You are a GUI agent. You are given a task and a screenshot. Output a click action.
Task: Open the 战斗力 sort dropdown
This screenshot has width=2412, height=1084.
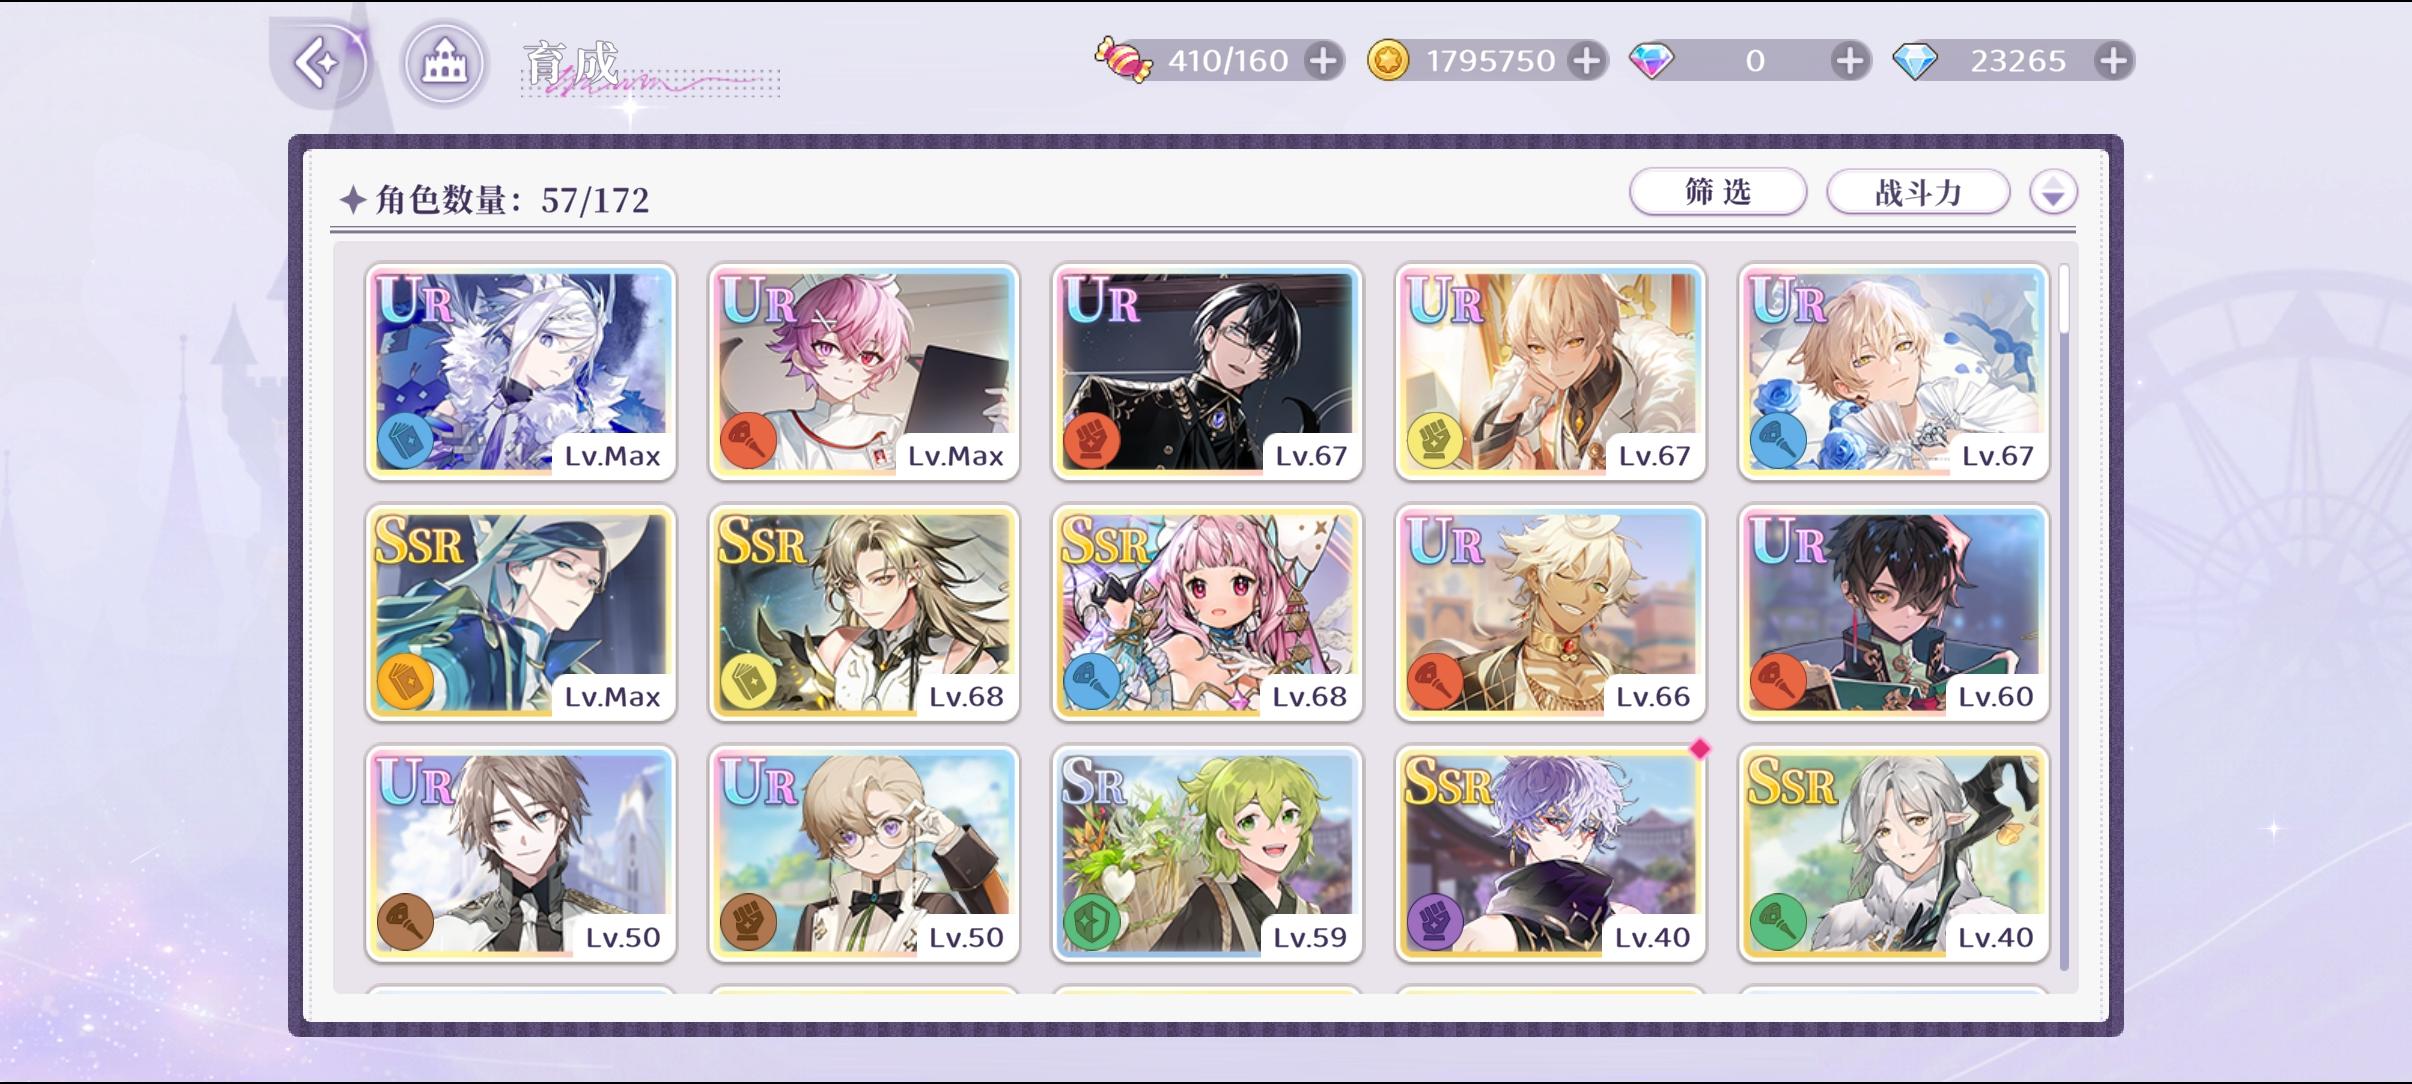[x=1918, y=192]
